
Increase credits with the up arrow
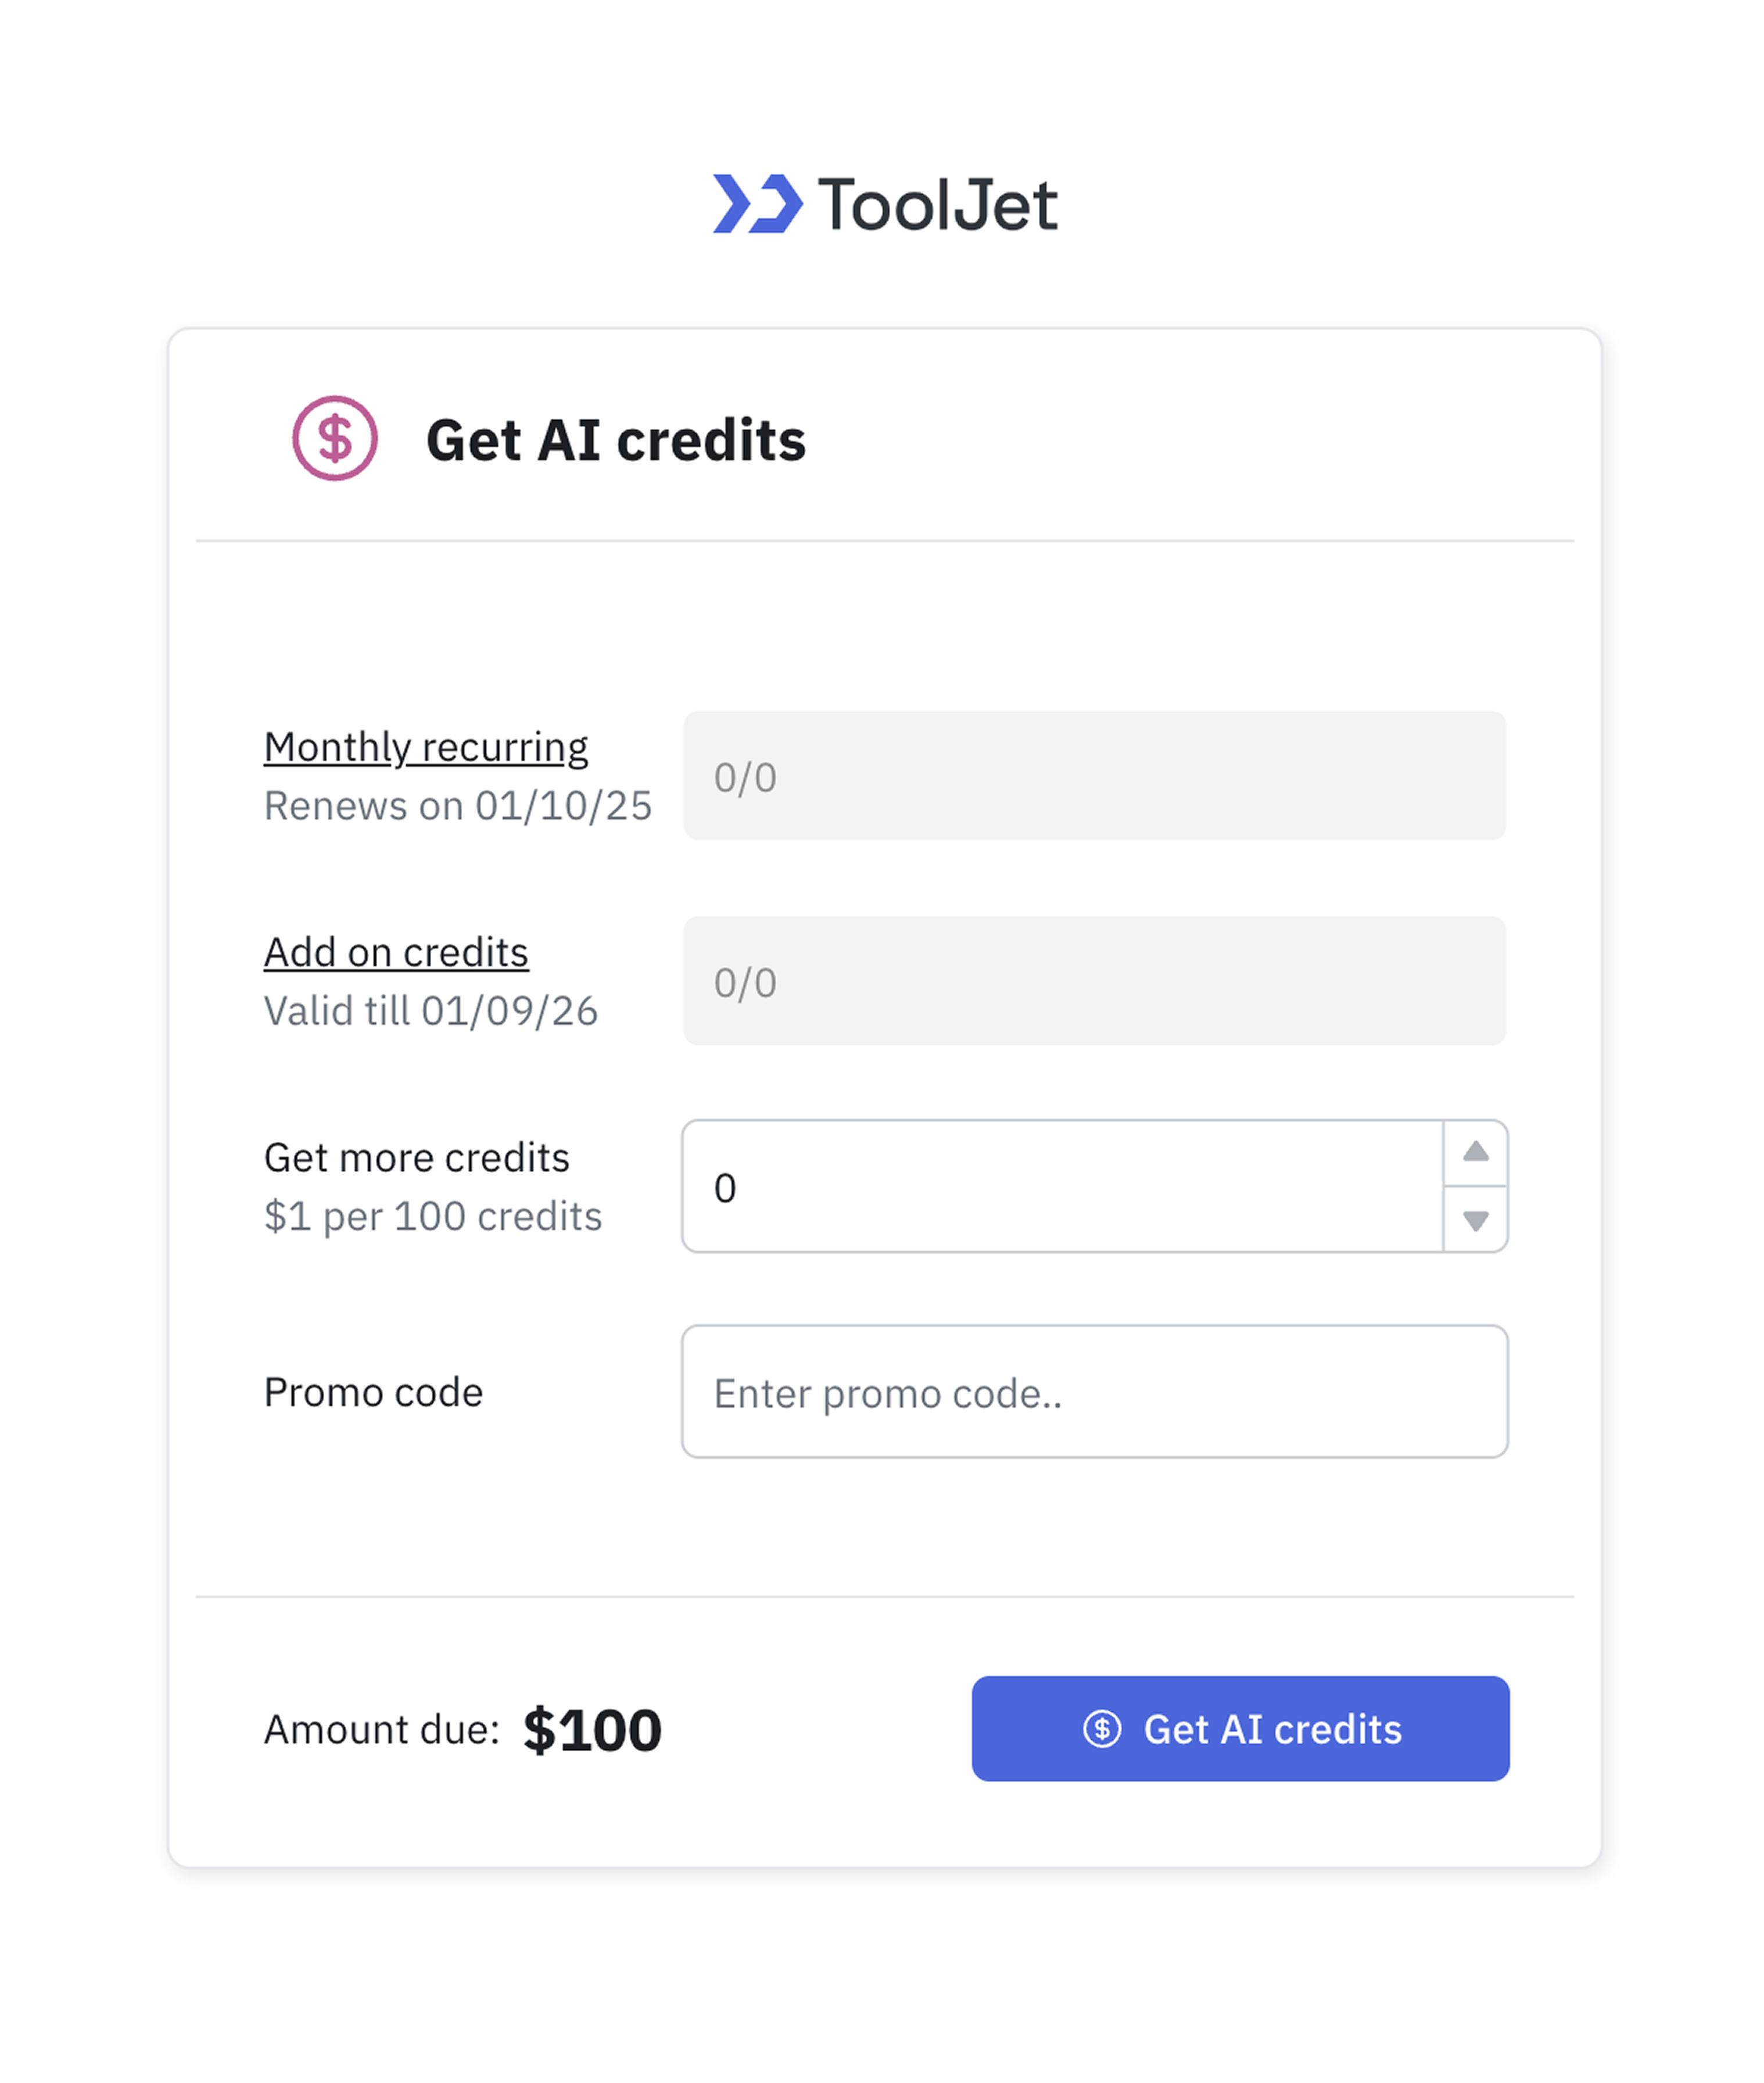tap(1475, 1152)
